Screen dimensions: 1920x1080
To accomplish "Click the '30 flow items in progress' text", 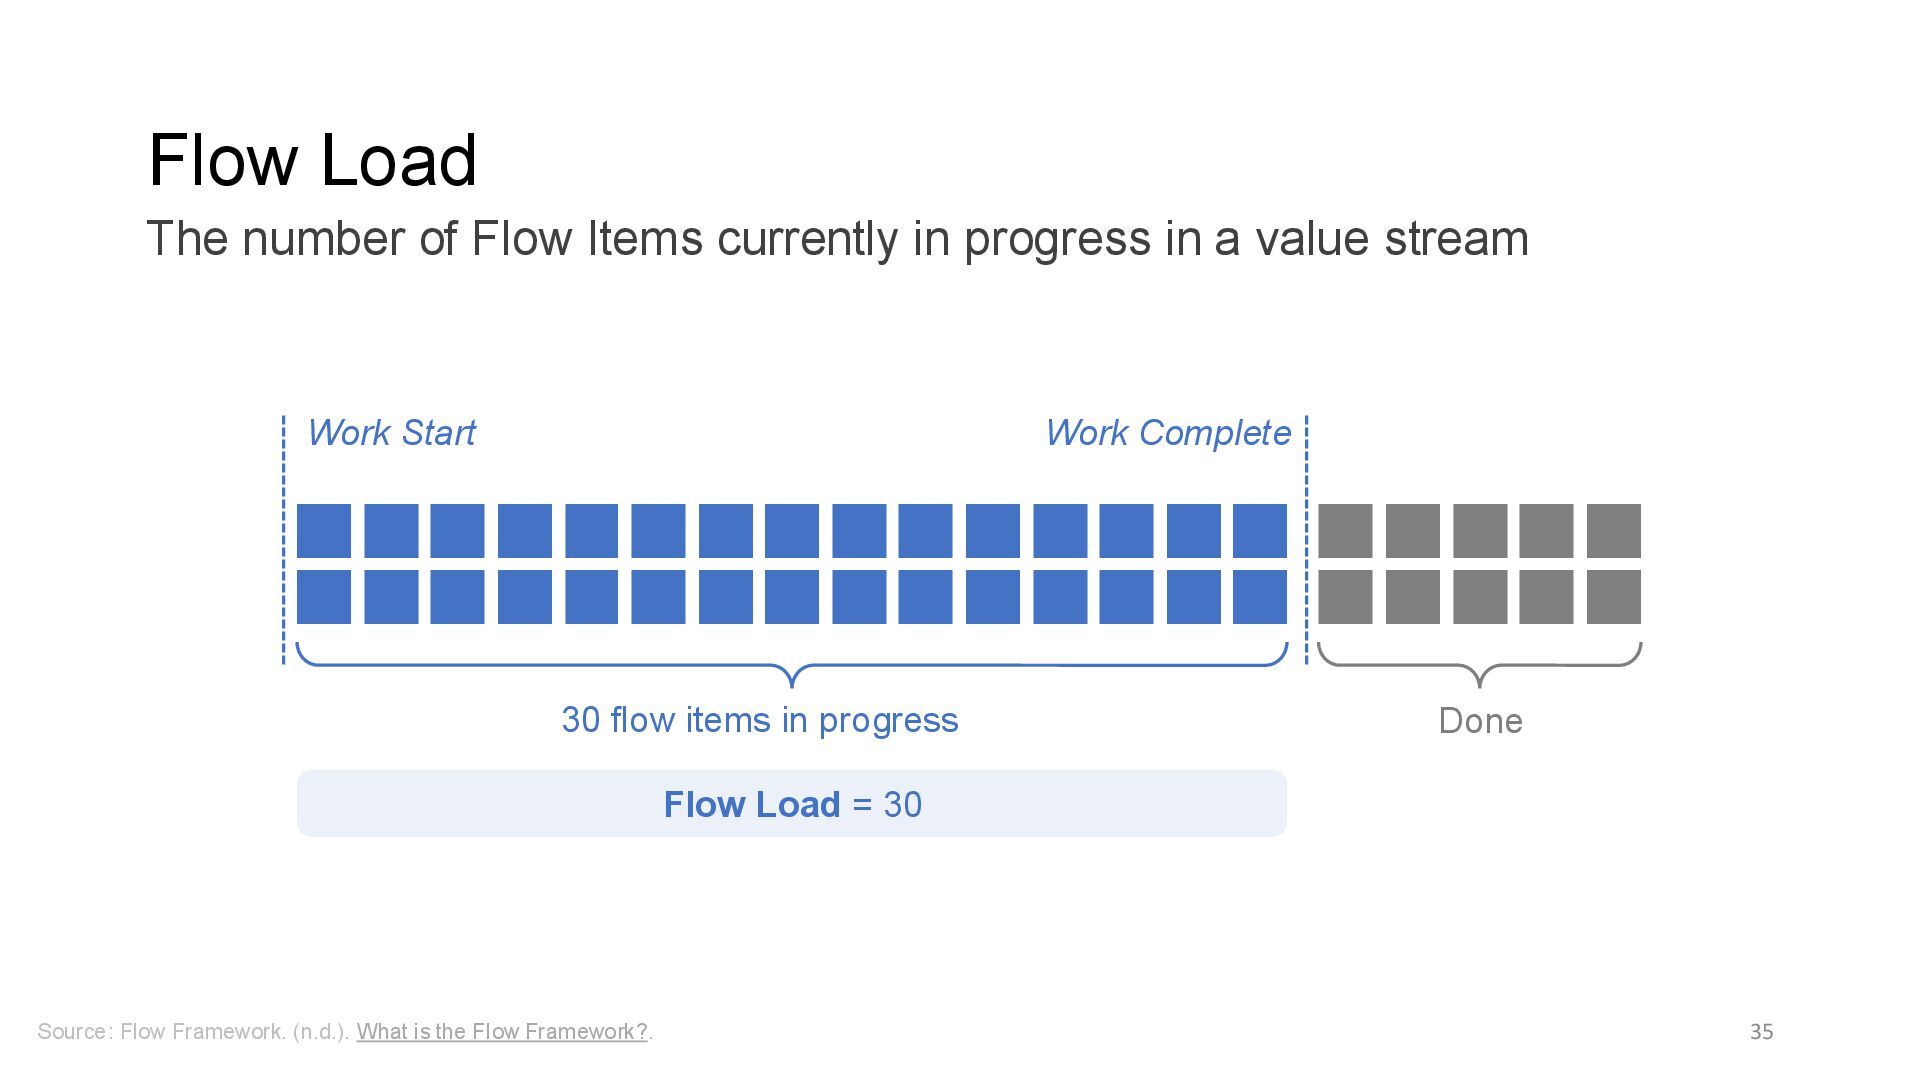I will [759, 720].
